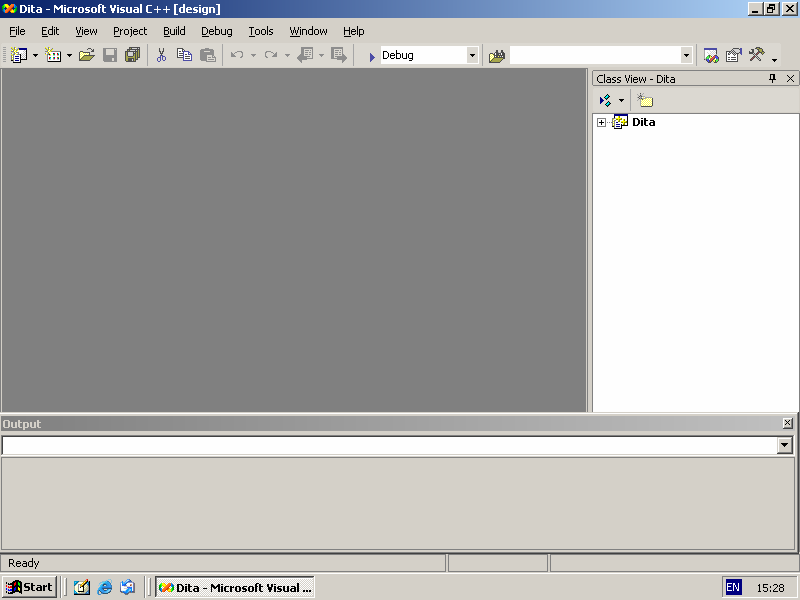Click the Undo arrow icon
The width and height of the screenshot is (800, 600).
coord(237,55)
